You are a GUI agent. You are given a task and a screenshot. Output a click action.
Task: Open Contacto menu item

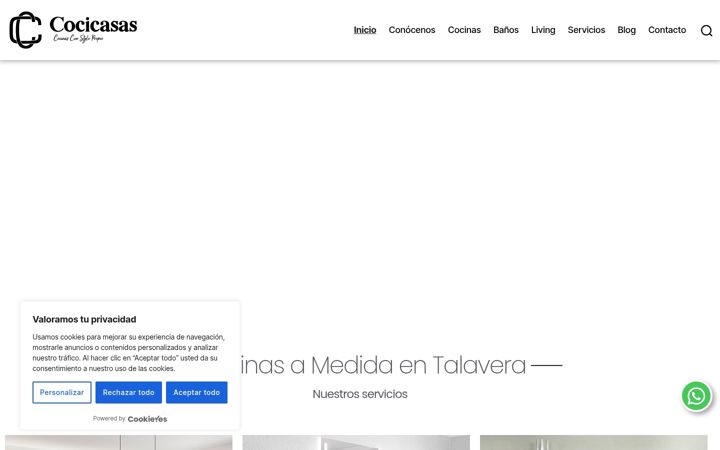pyautogui.click(x=667, y=30)
